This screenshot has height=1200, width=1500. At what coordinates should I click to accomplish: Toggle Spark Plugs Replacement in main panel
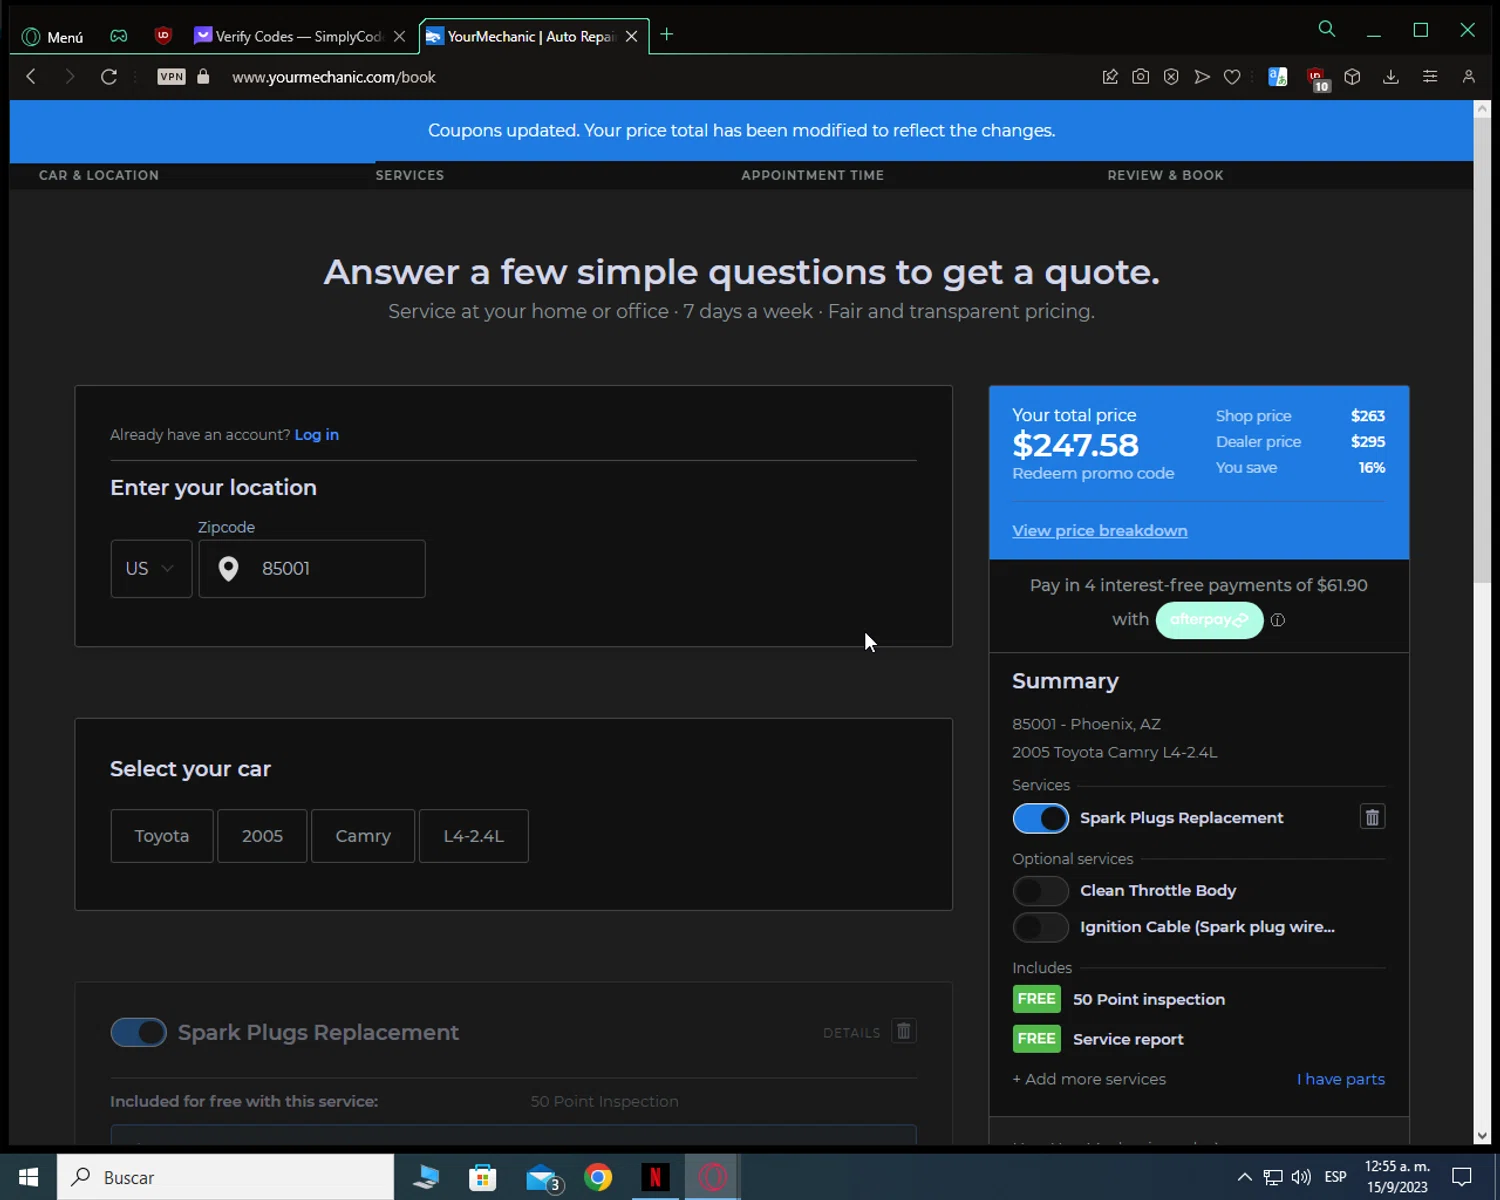click(x=139, y=1032)
